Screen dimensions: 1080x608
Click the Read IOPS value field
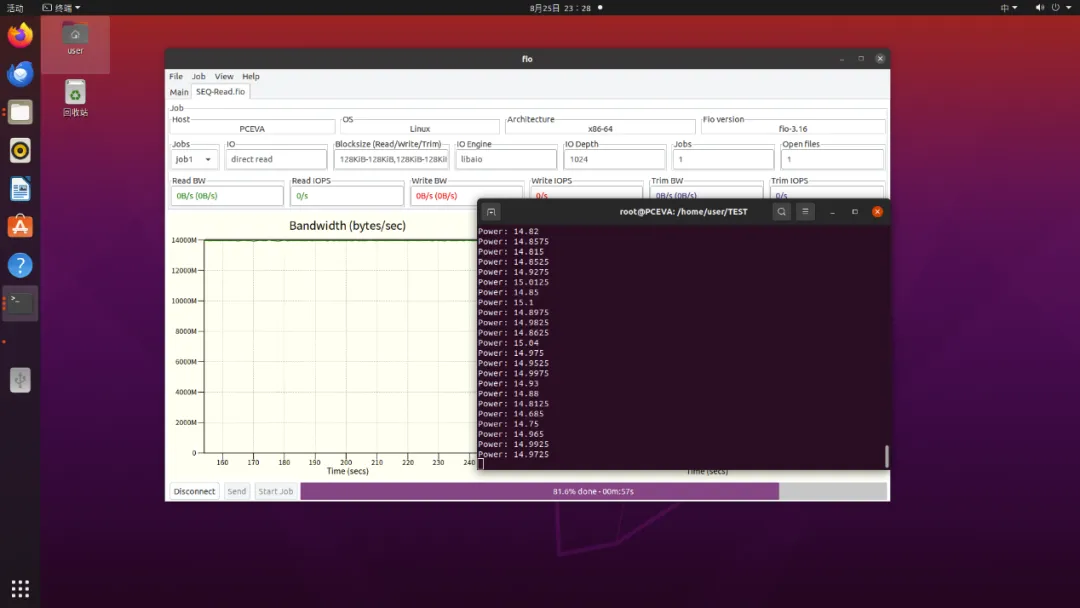pos(346,196)
